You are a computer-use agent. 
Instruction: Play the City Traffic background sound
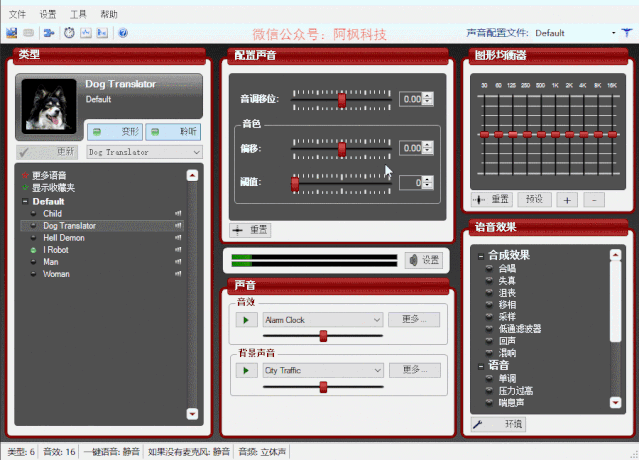point(246,370)
